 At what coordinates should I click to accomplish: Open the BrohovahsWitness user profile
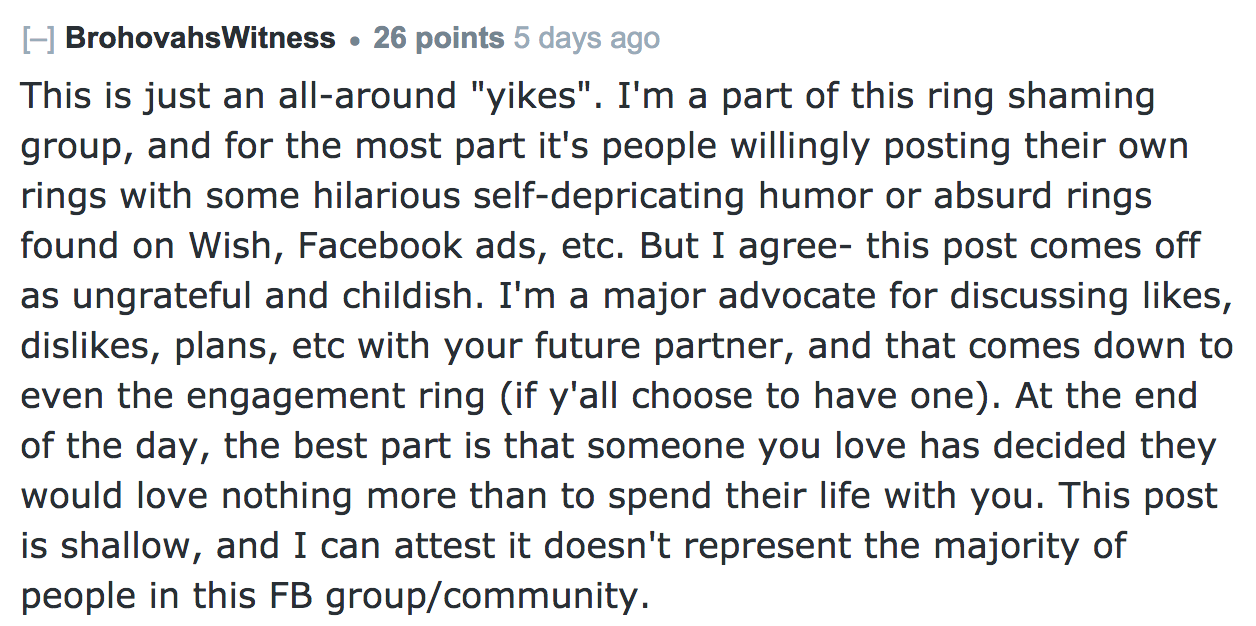[200, 39]
